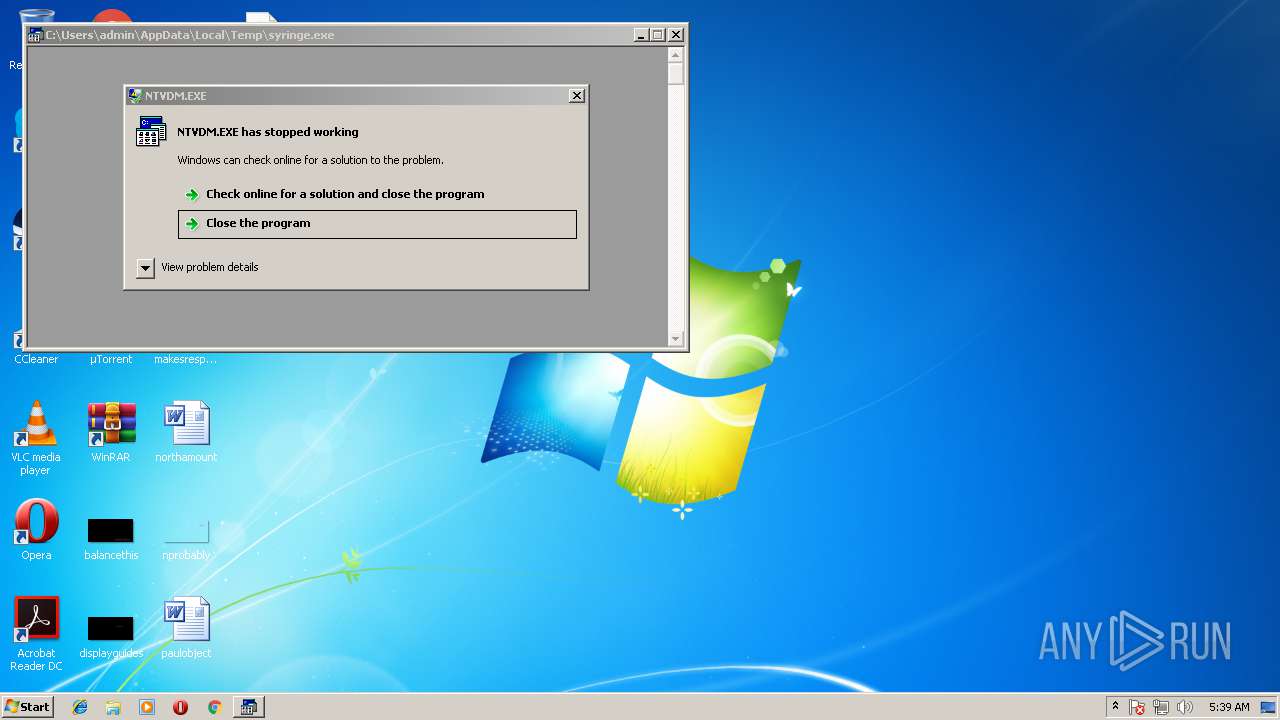
Task: Open network tray icon
Action: point(1161,707)
